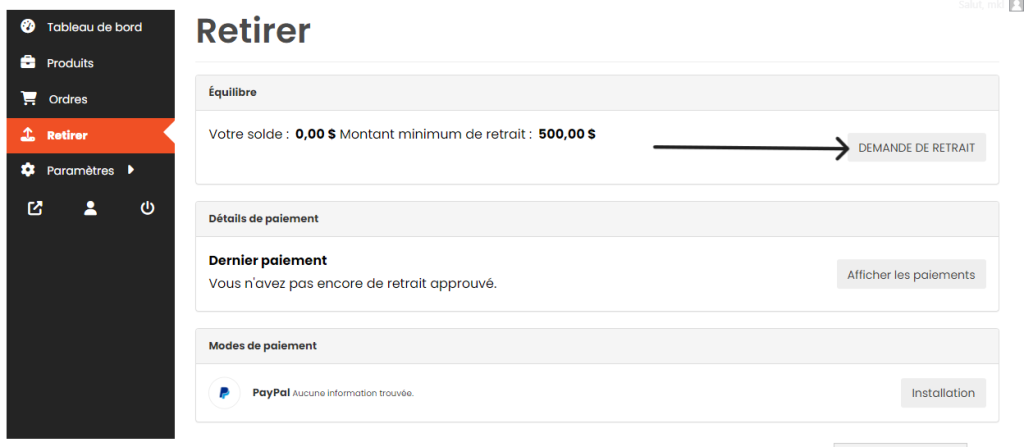Click the PayPal logo icon
This screenshot has width=1024, height=447.
[x=224, y=393]
